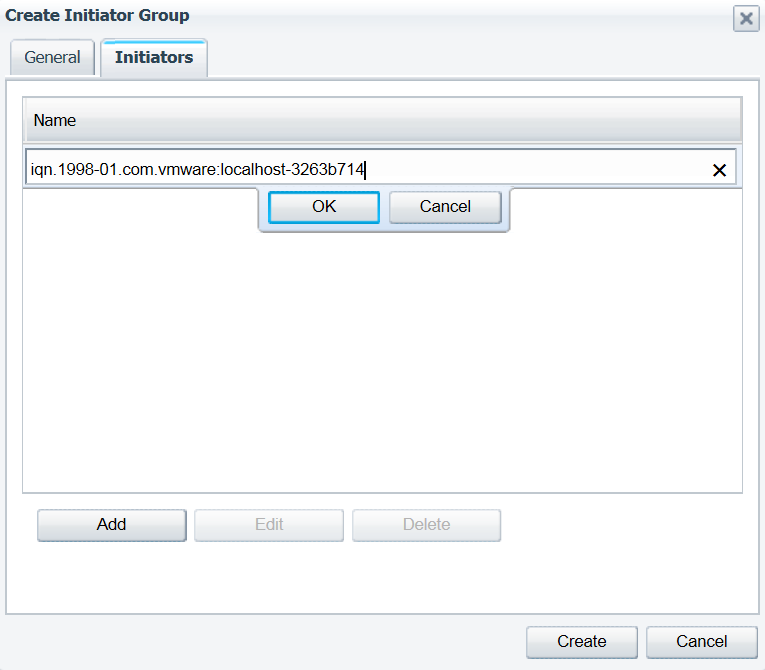Click the Add initiator button
This screenshot has height=670, width=765.
click(x=112, y=525)
